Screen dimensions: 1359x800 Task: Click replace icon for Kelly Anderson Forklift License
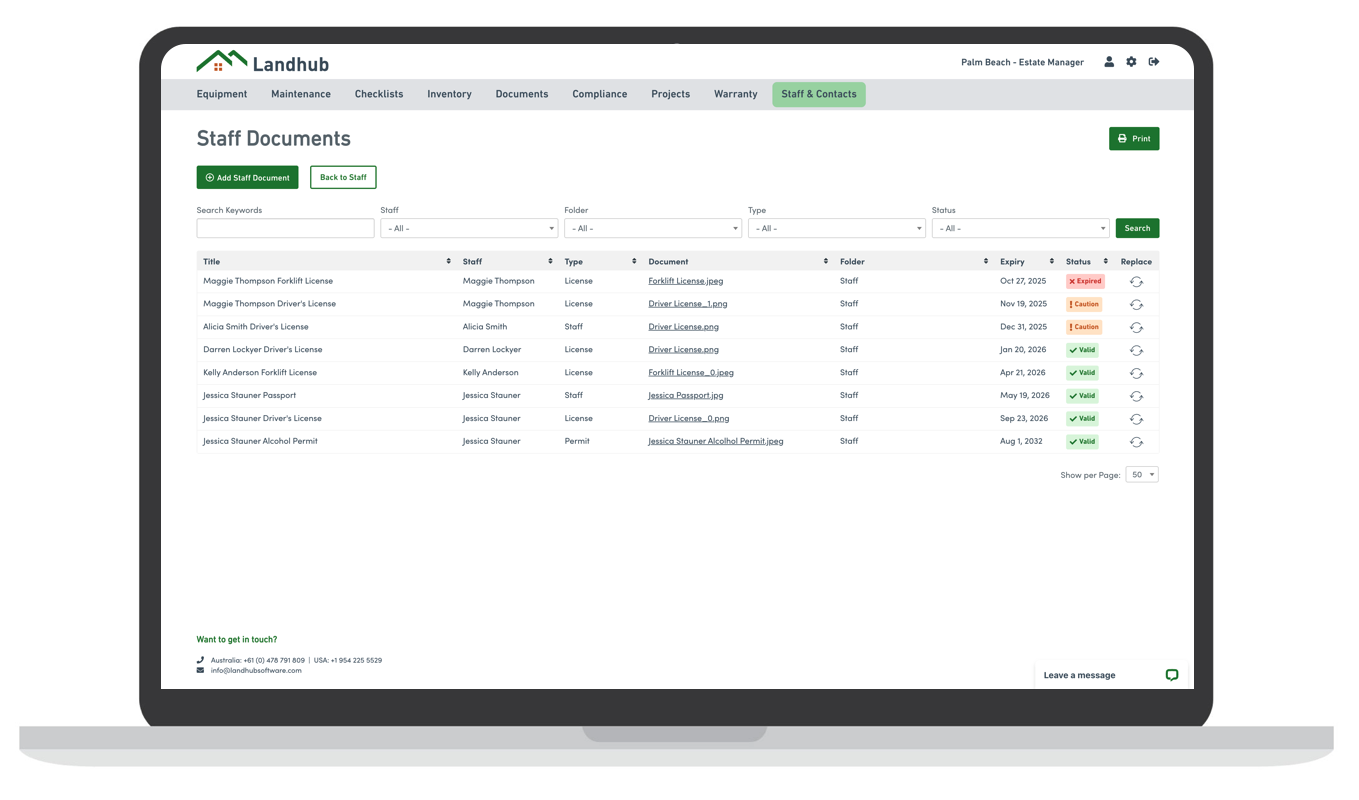(1136, 373)
